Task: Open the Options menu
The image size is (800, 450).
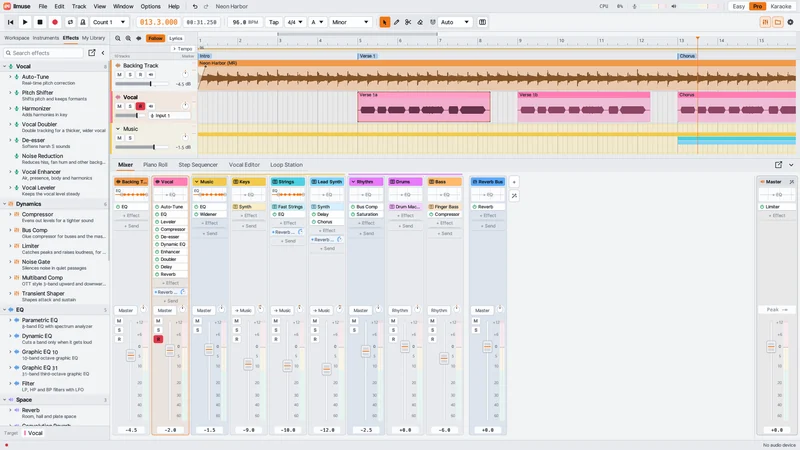Action: (x=151, y=7)
